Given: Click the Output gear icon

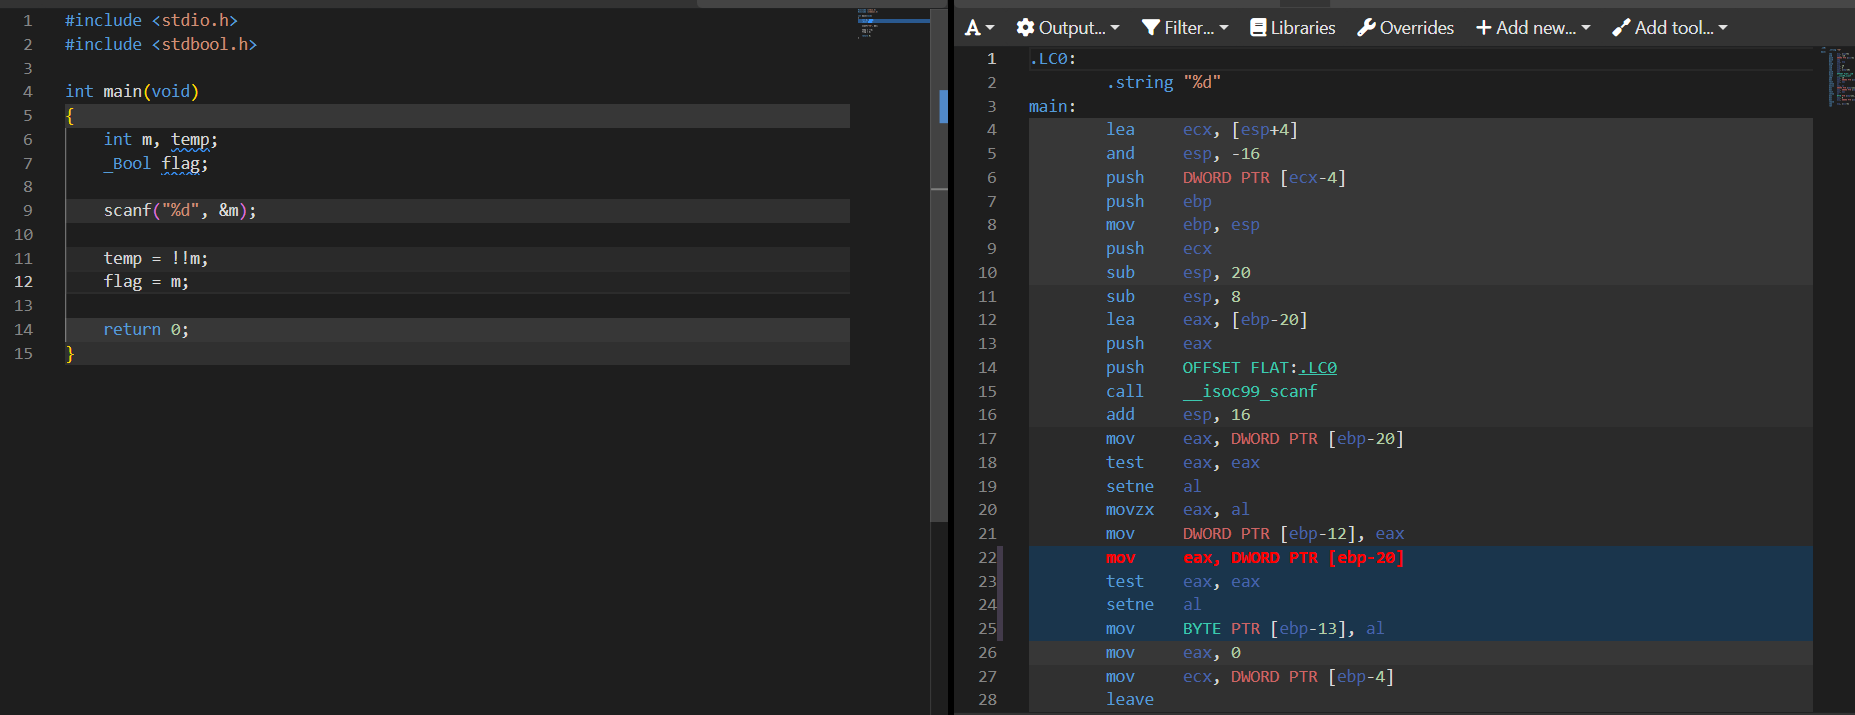Looking at the screenshot, I should coord(1025,28).
